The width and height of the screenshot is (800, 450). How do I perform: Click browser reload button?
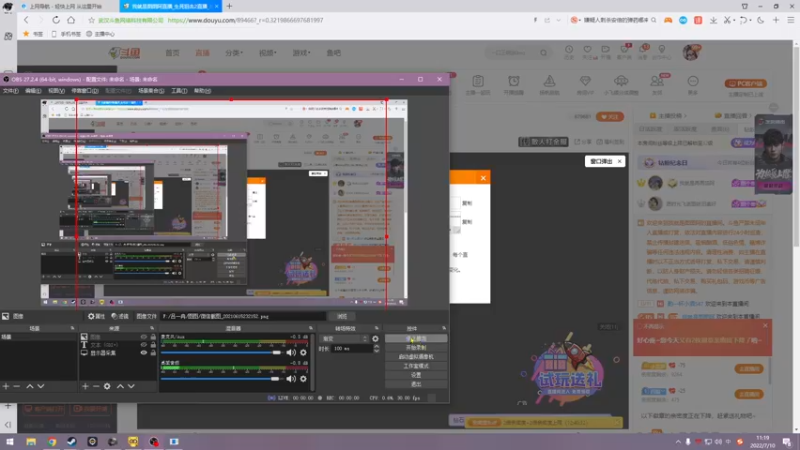coord(56,20)
